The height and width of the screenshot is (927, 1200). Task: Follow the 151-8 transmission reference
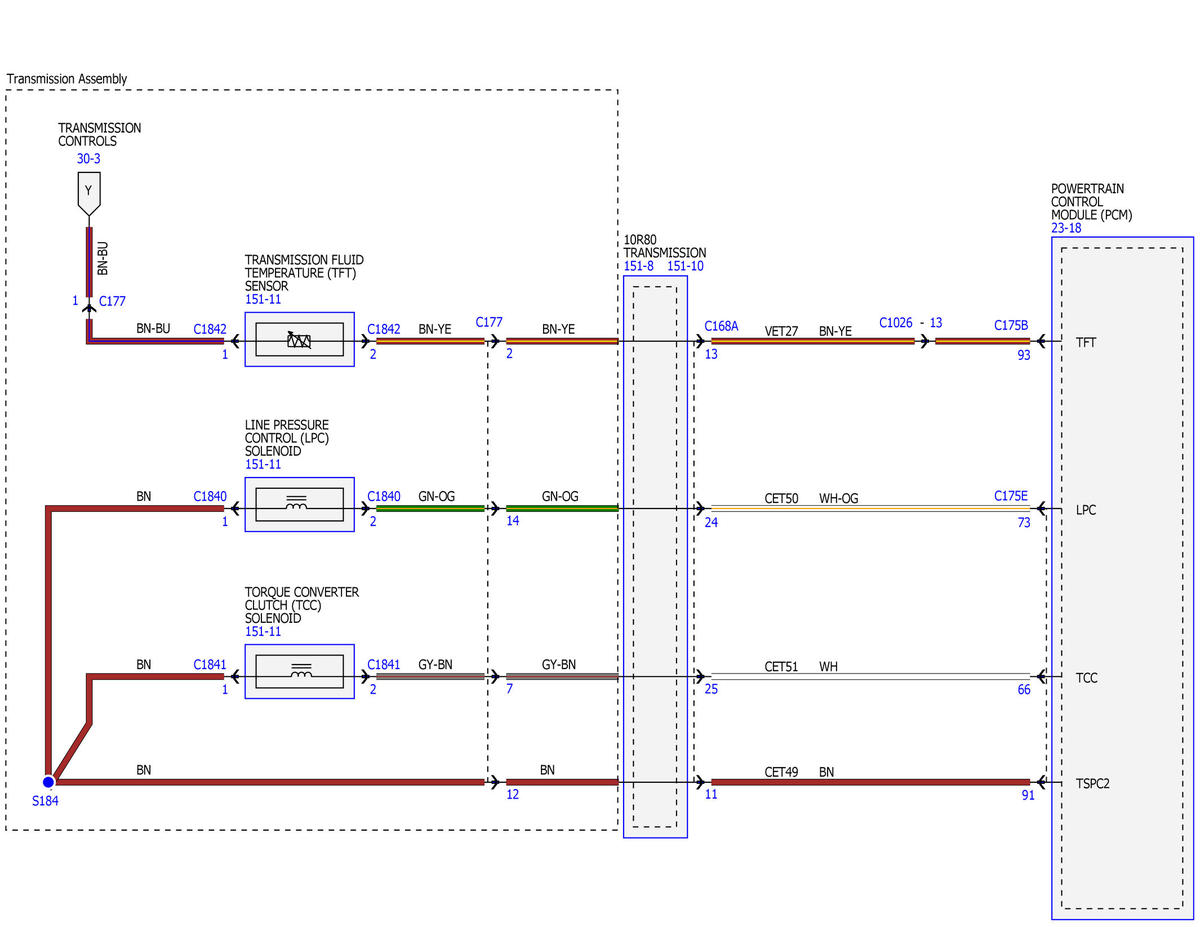point(638,266)
